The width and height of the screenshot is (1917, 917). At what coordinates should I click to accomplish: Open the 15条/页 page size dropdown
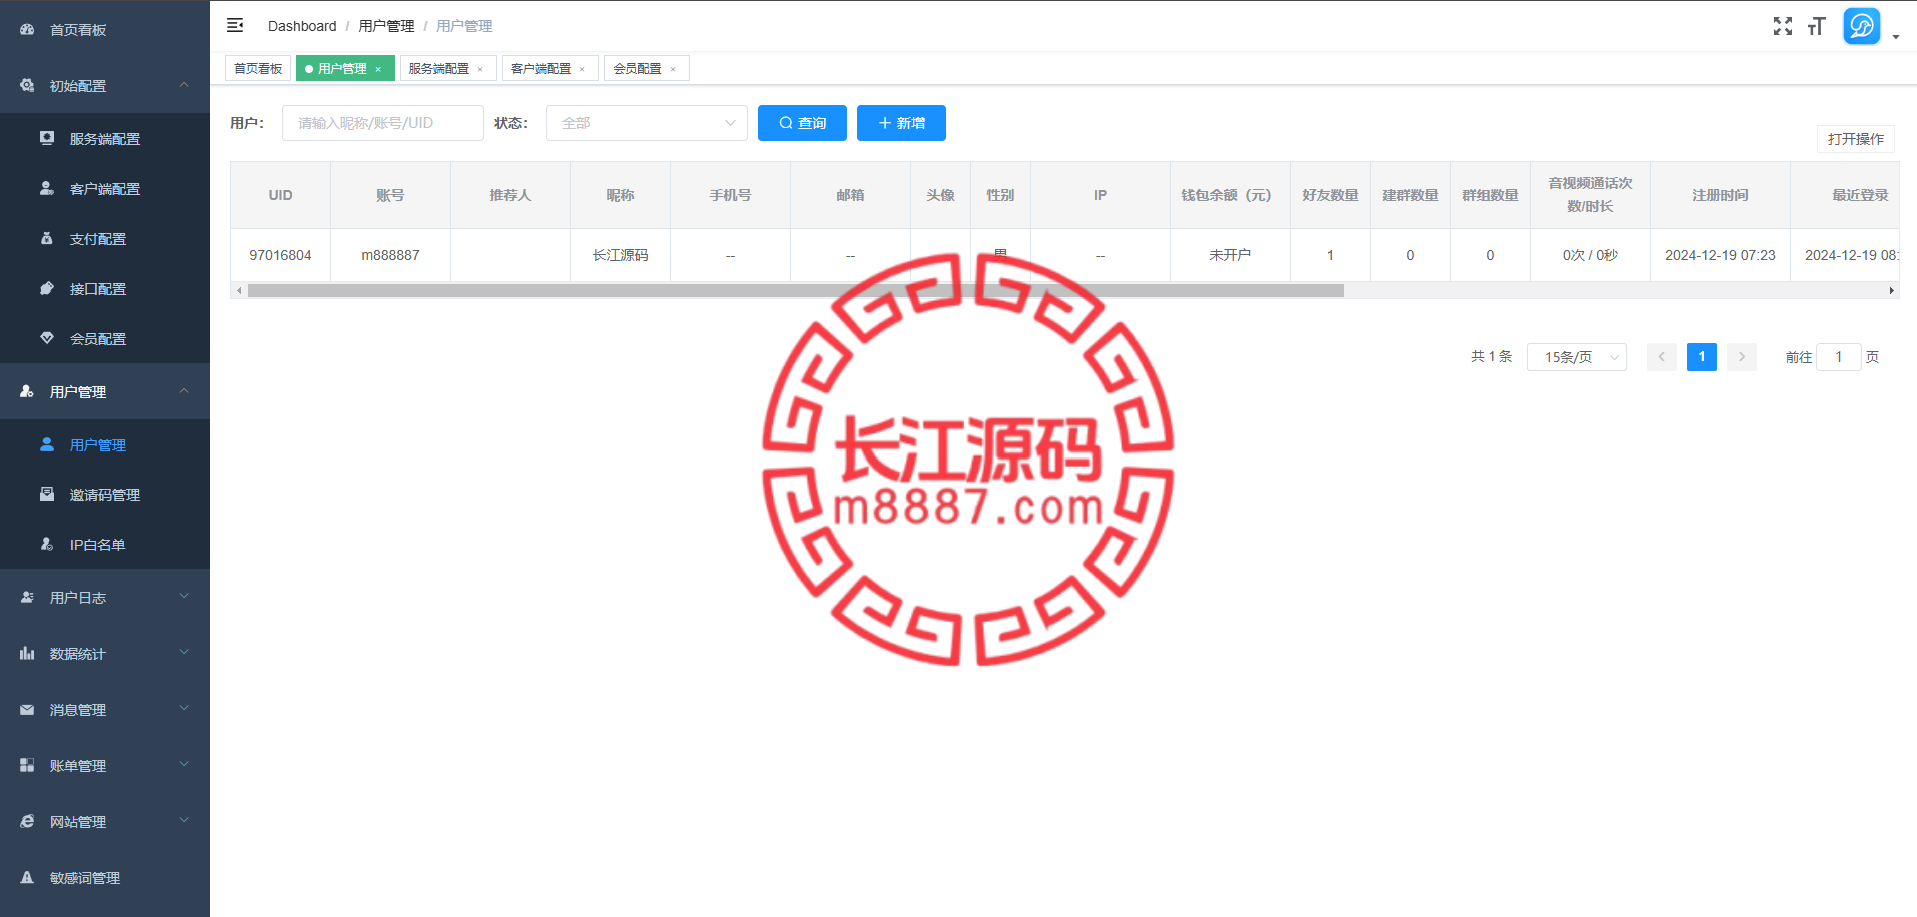[x=1577, y=357]
